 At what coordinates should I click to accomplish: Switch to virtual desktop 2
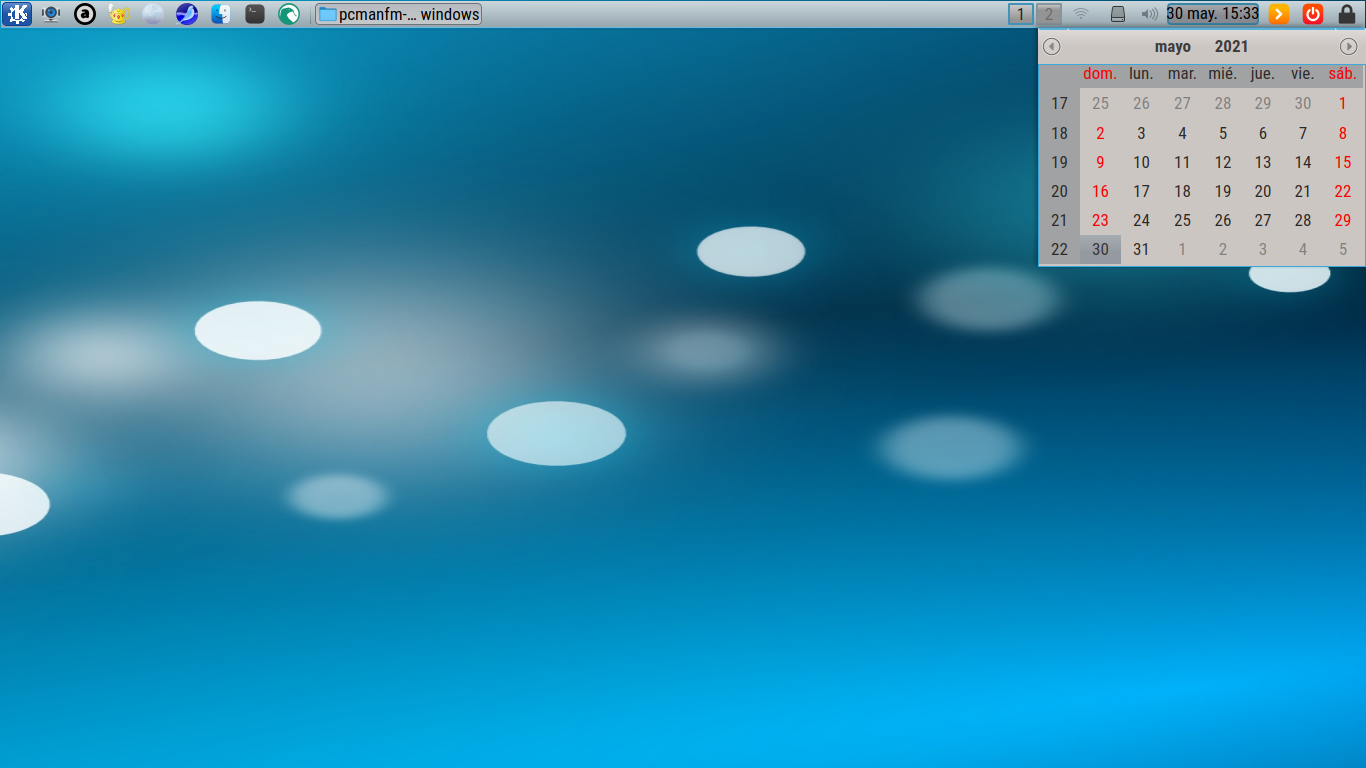pyautogui.click(x=1048, y=14)
